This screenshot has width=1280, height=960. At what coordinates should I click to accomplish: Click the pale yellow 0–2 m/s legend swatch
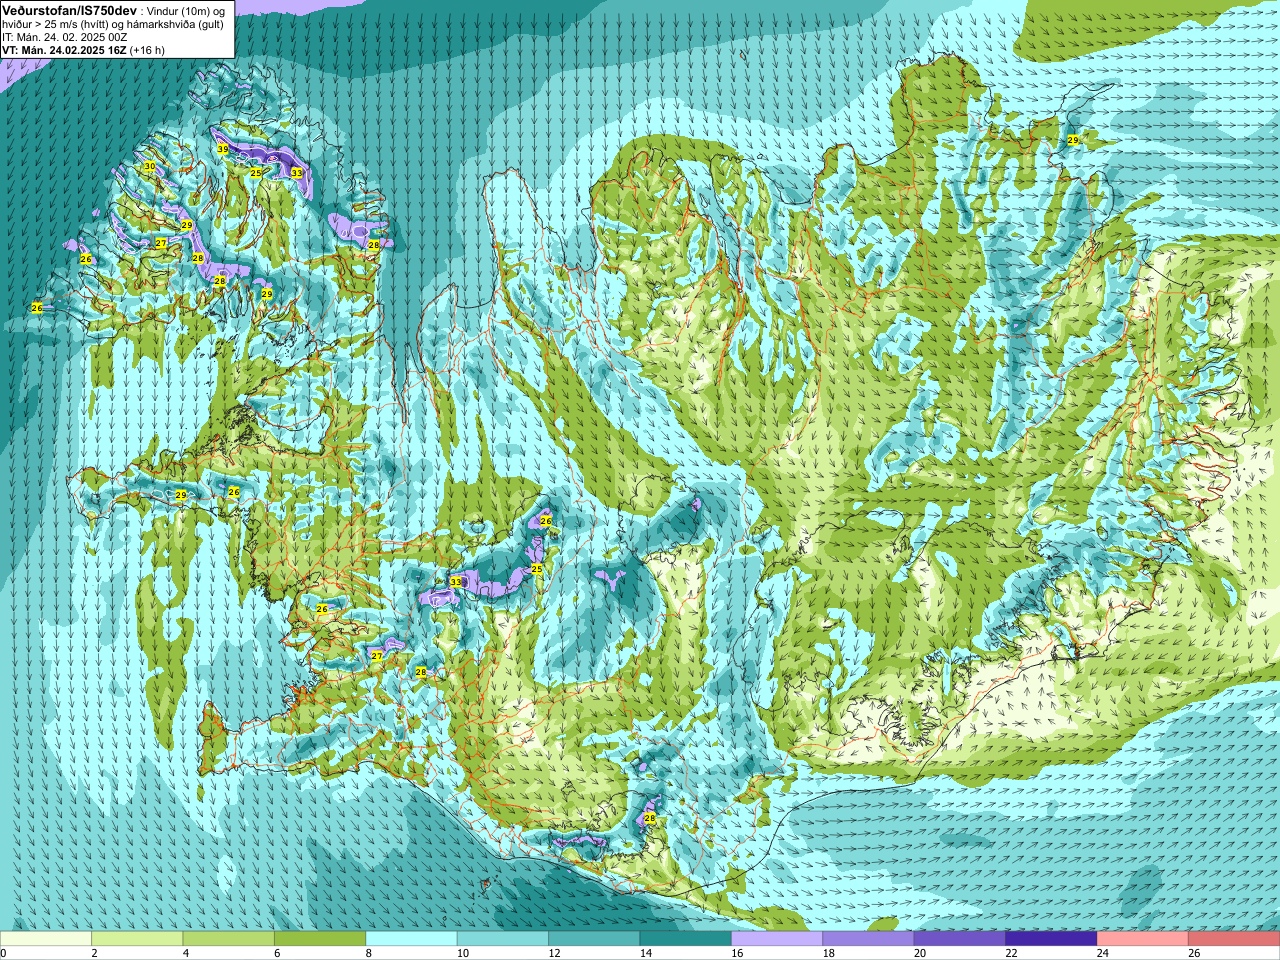tap(46, 939)
